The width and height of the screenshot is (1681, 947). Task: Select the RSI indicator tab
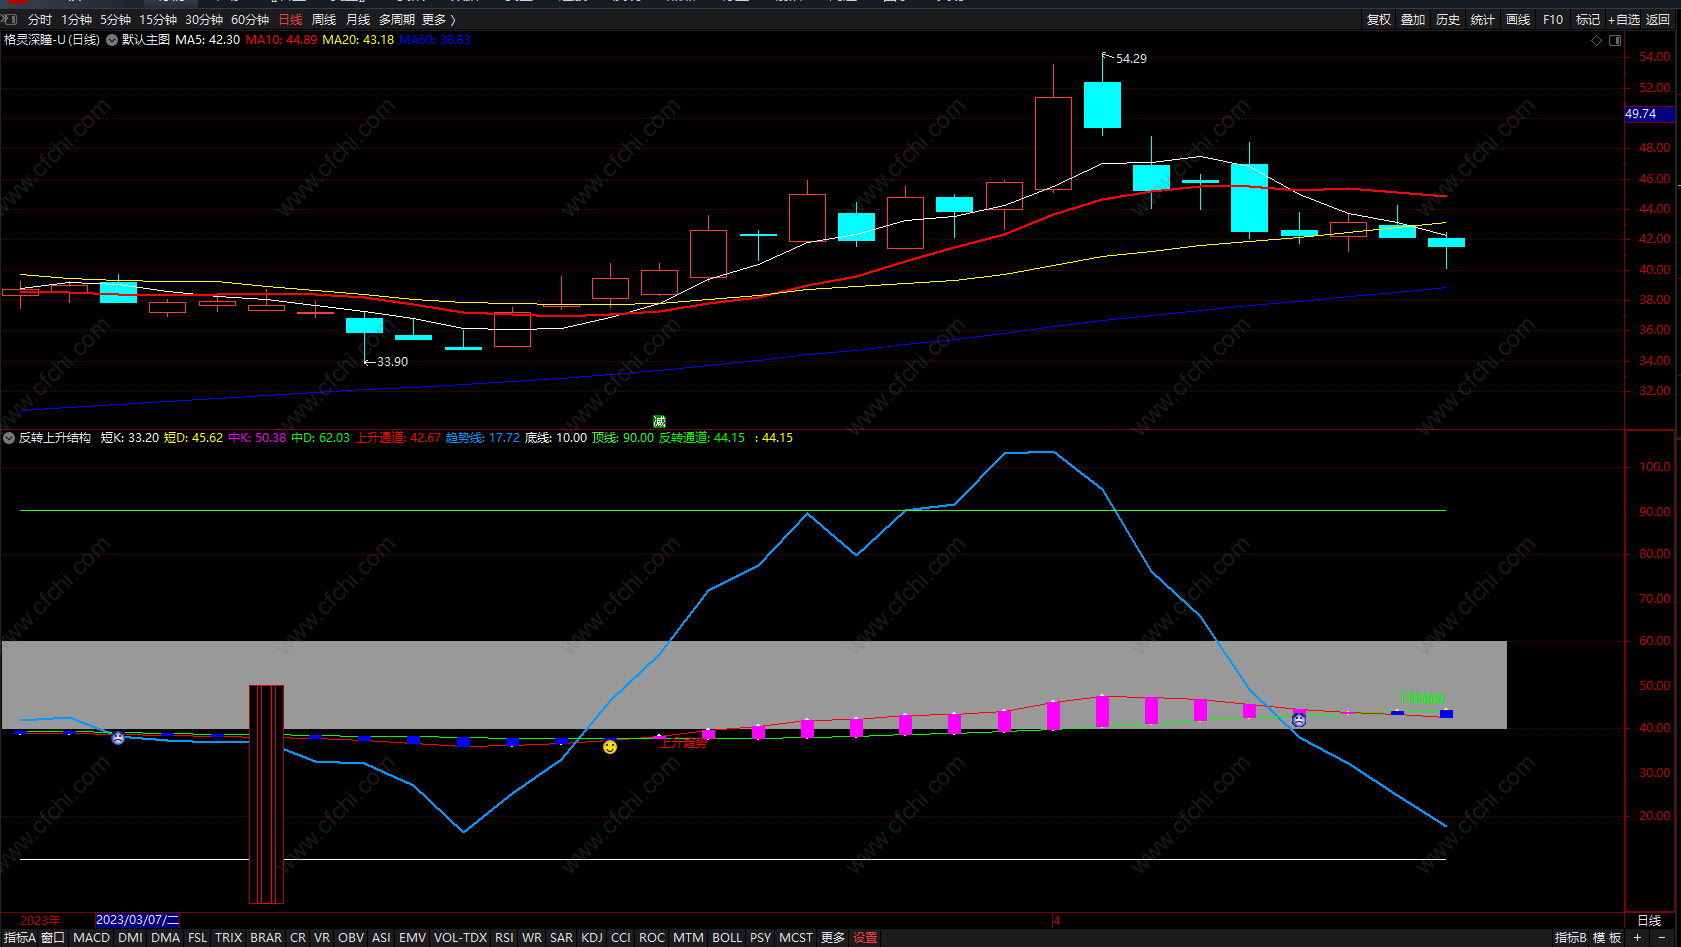coord(504,938)
